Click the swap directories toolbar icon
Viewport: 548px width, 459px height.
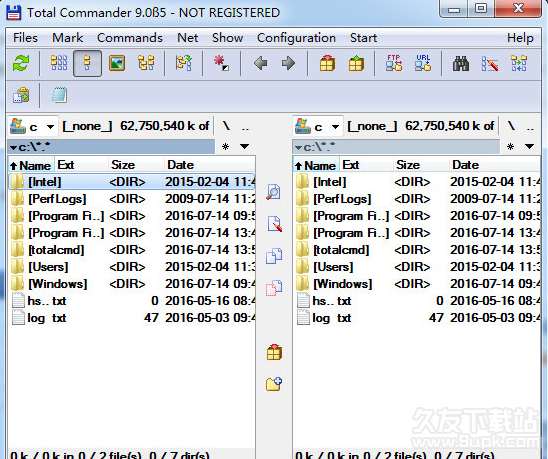tap(183, 63)
